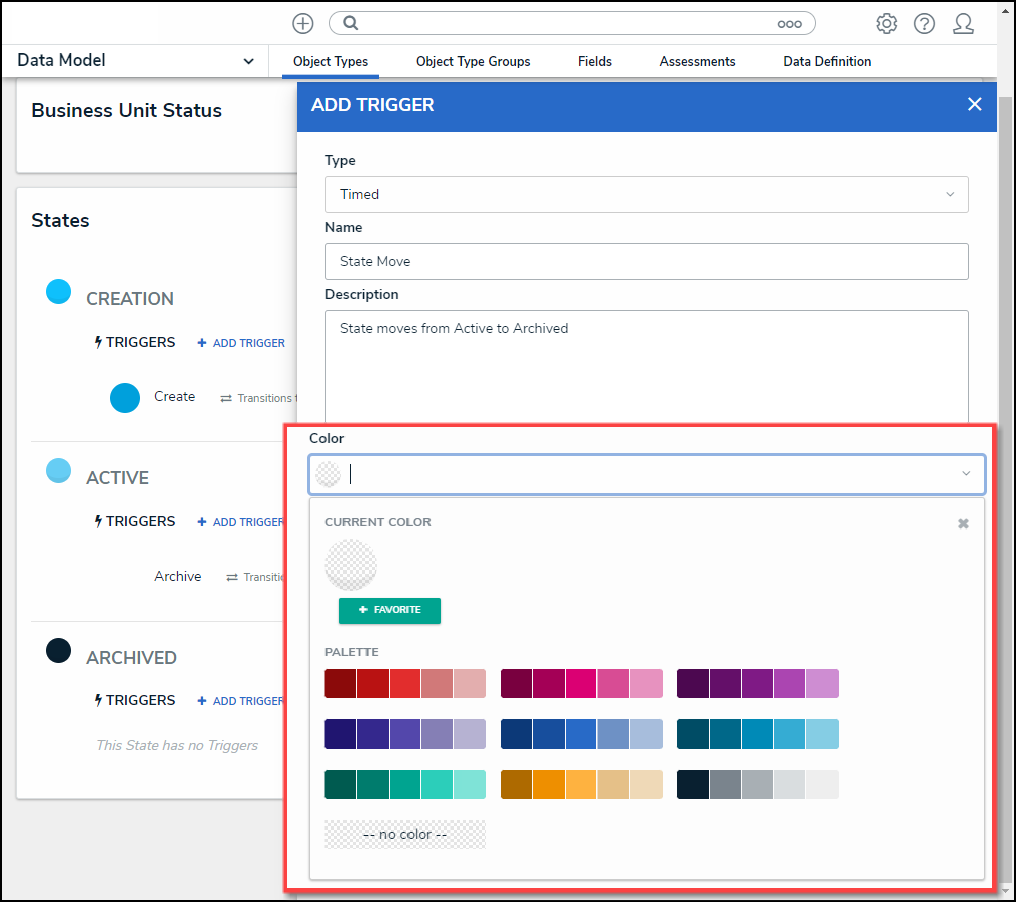The width and height of the screenshot is (1016, 902).
Task: Click the Archived state dark circle
Action: click(59, 651)
